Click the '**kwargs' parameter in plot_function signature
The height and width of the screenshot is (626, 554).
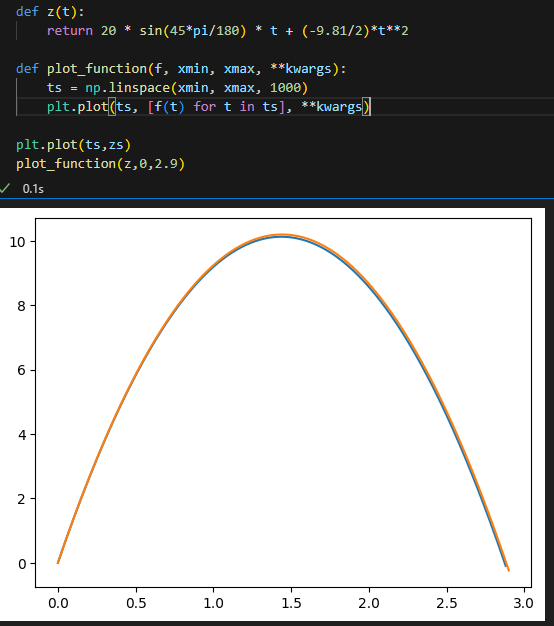click(301, 69)
